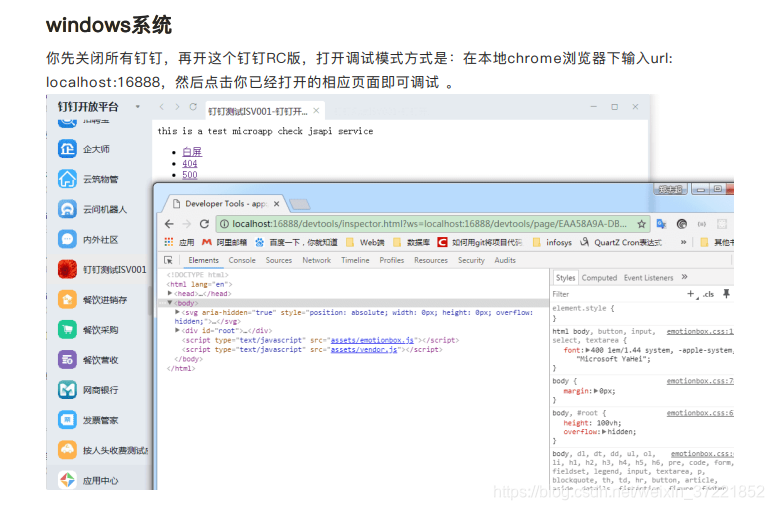Select the html lang="en" node

[x=199, y=284]
